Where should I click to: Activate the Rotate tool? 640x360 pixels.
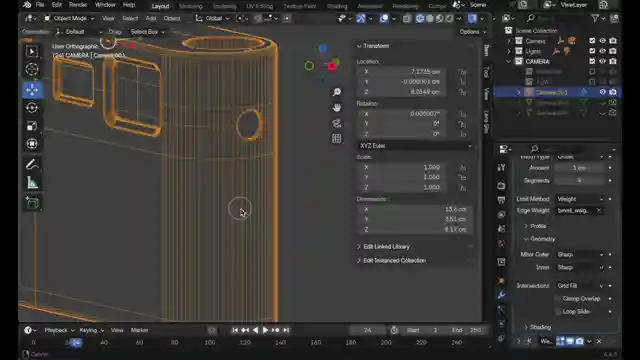(x=32, y=108)
